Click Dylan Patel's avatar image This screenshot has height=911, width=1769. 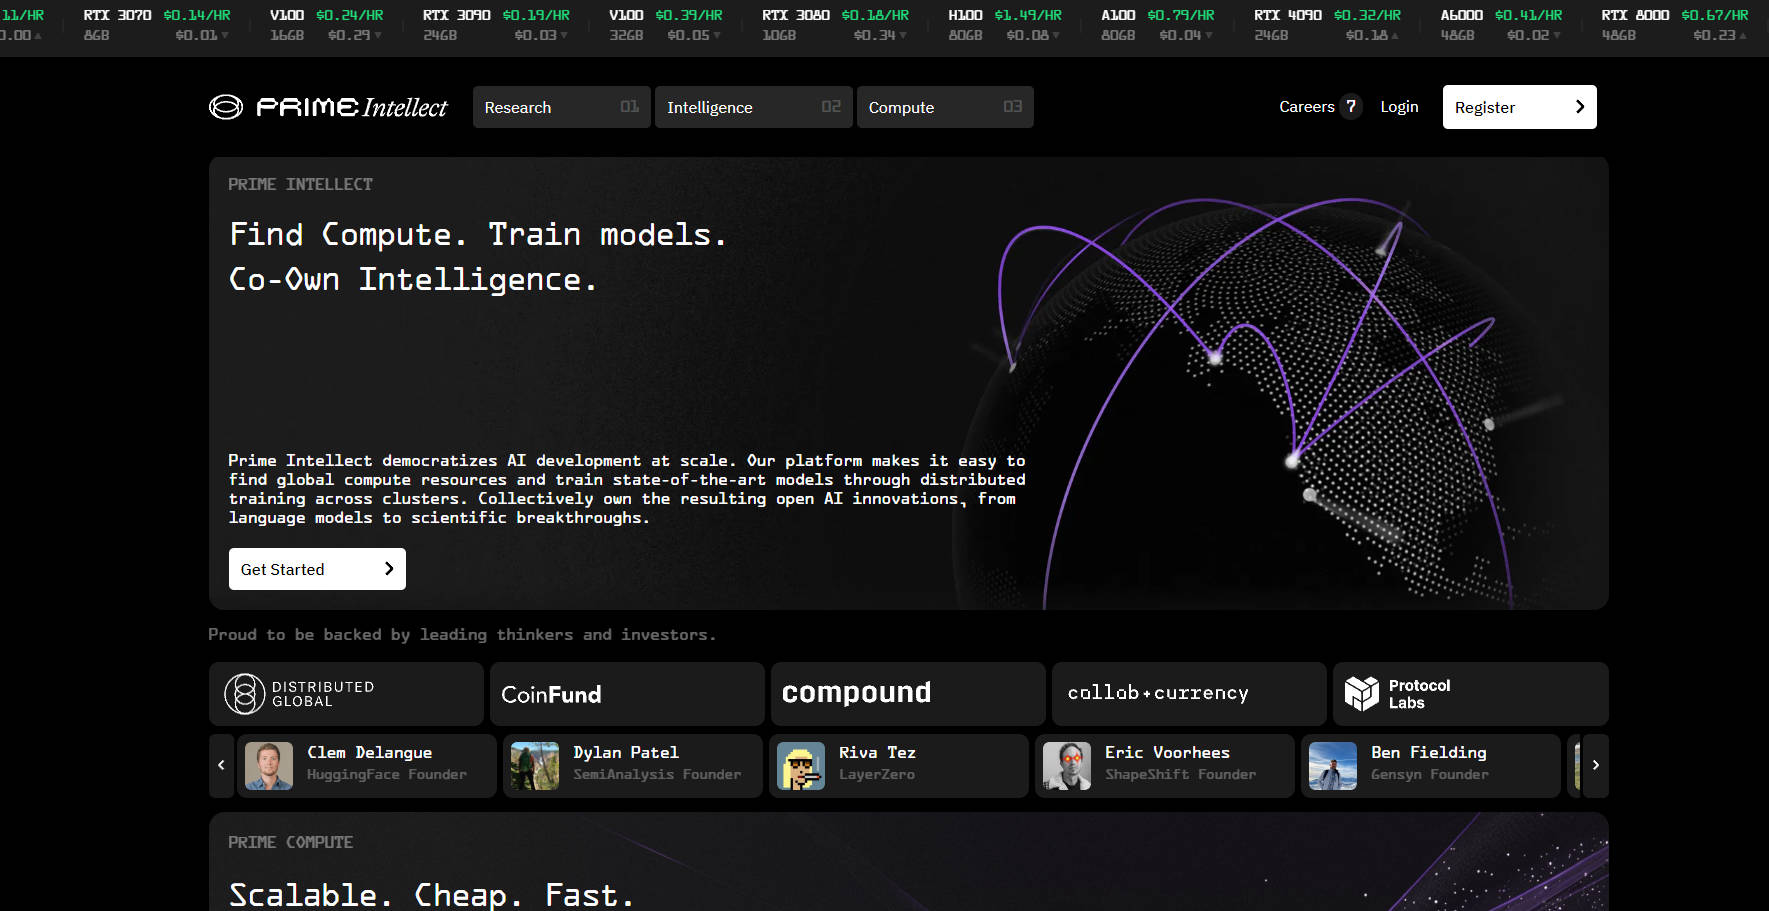click(x=535, y=766)
